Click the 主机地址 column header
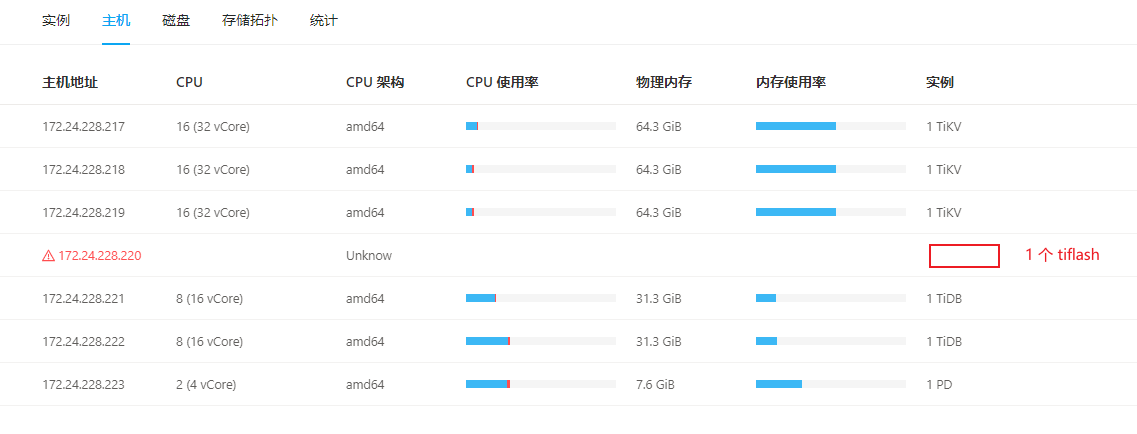 pos(70,82)
